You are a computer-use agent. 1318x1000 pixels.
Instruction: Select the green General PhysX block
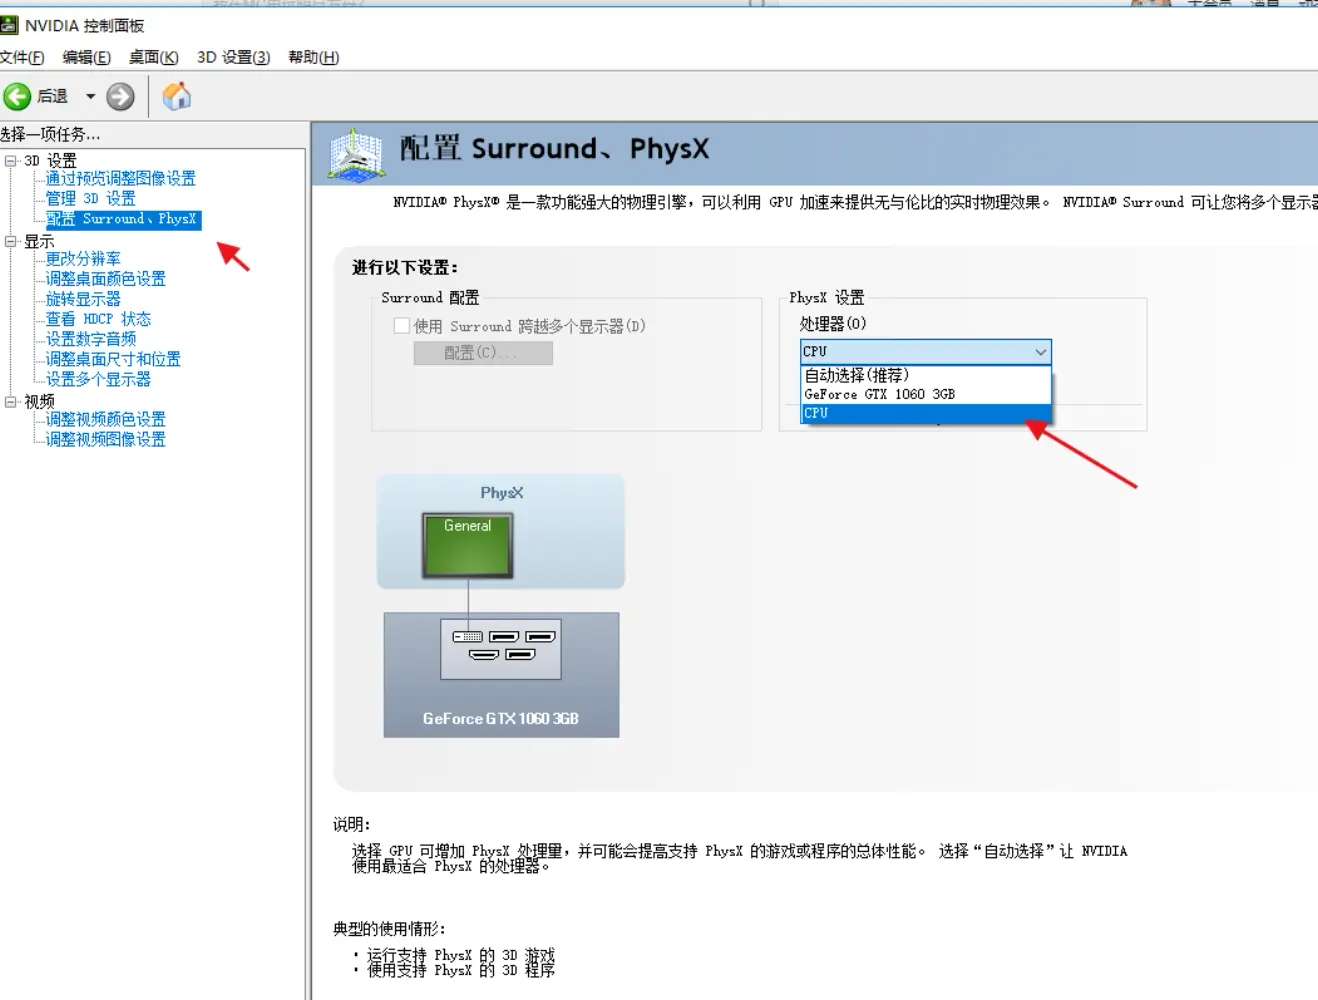468,545
